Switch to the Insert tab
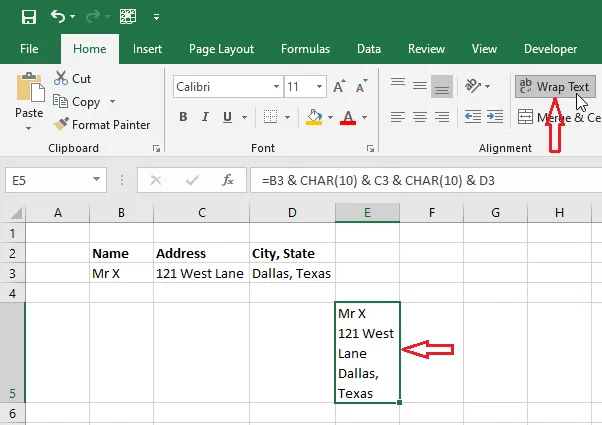602x425 pixels. [147, 49]
